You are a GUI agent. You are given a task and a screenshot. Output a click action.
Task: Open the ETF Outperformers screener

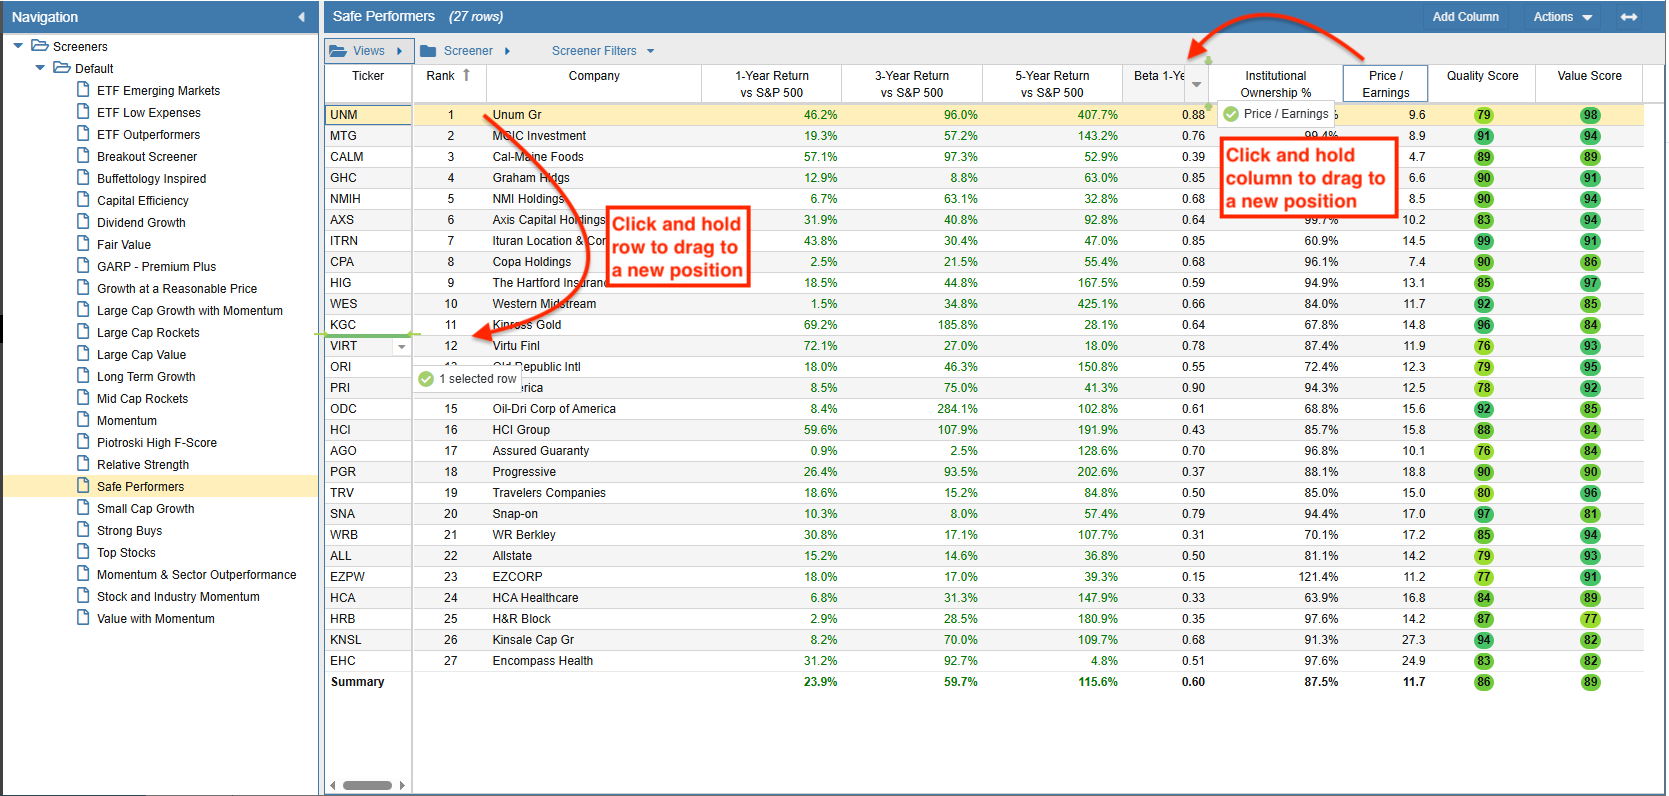point(148,135)
